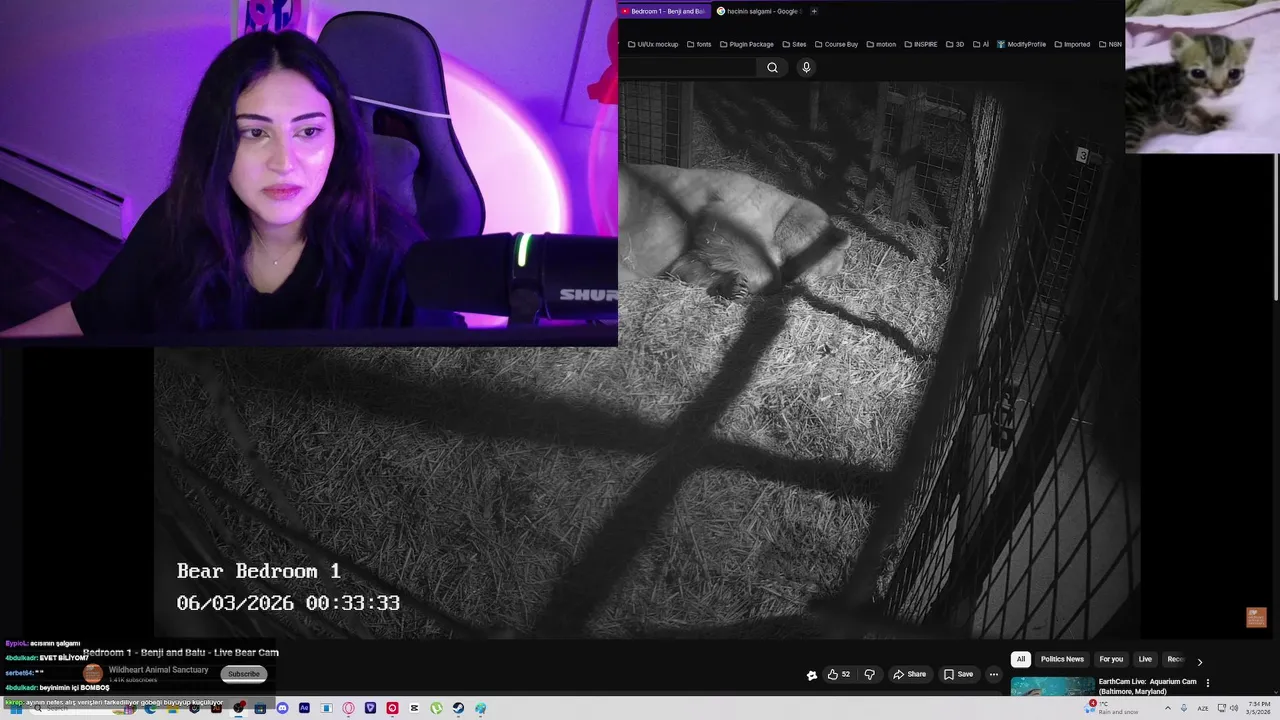Switch to the Google search tab
Screen dimensions: 1280x720
pyautogui.click(x=759, y=11)
